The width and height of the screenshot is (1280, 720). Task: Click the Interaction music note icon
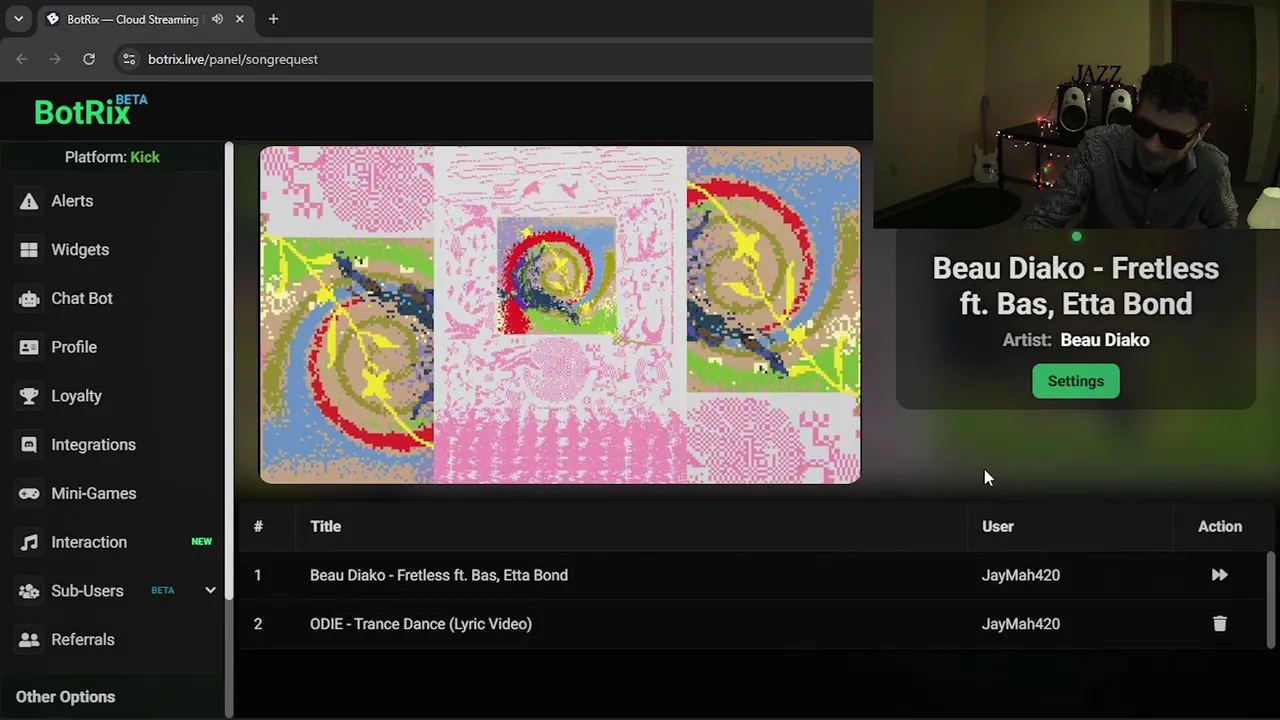[29, 542]
